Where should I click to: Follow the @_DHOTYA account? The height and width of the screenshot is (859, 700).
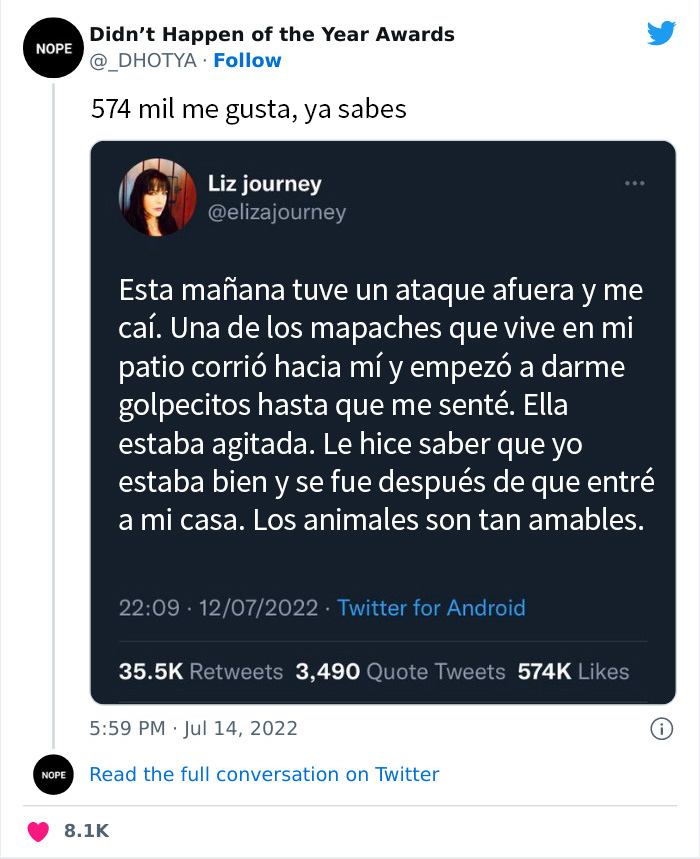(x=248, y=61)
